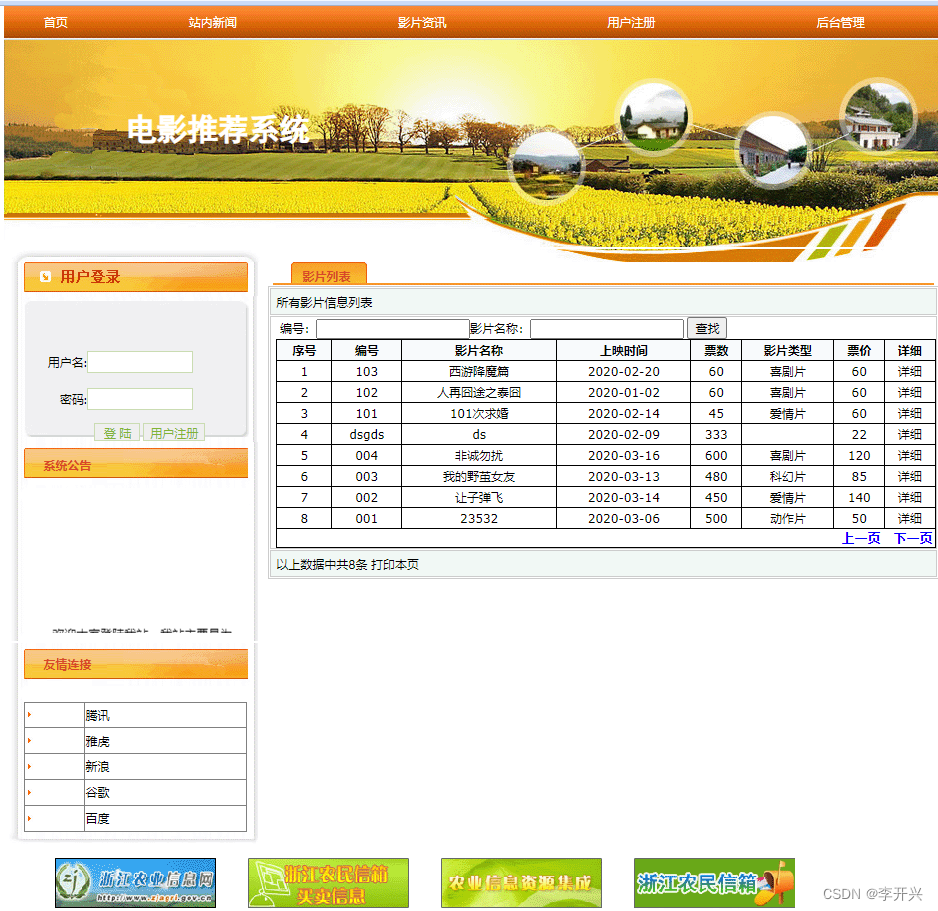Viewport: 938px width, 911px height.
Task: Click the 系统公告 panel header
Action: (x=136, y=464)
